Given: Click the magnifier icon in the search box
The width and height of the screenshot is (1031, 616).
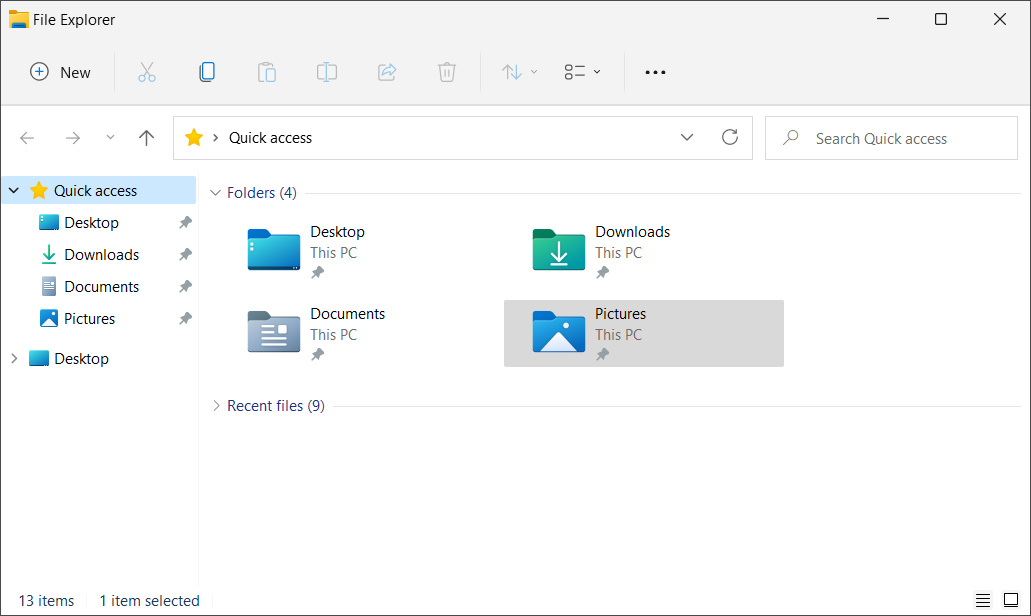Looking at the screenshot, I should pyautogui.click(x=790, y=137).
